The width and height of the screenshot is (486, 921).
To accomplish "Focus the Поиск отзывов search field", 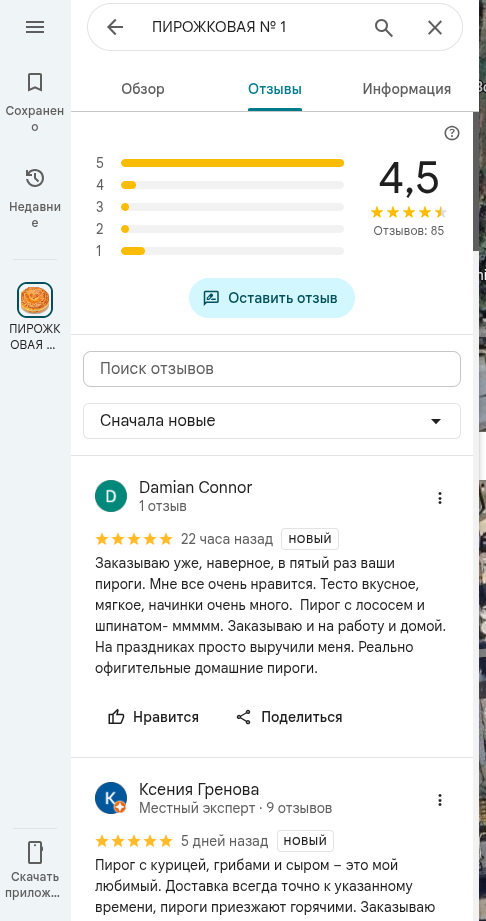I will point(272,369).
